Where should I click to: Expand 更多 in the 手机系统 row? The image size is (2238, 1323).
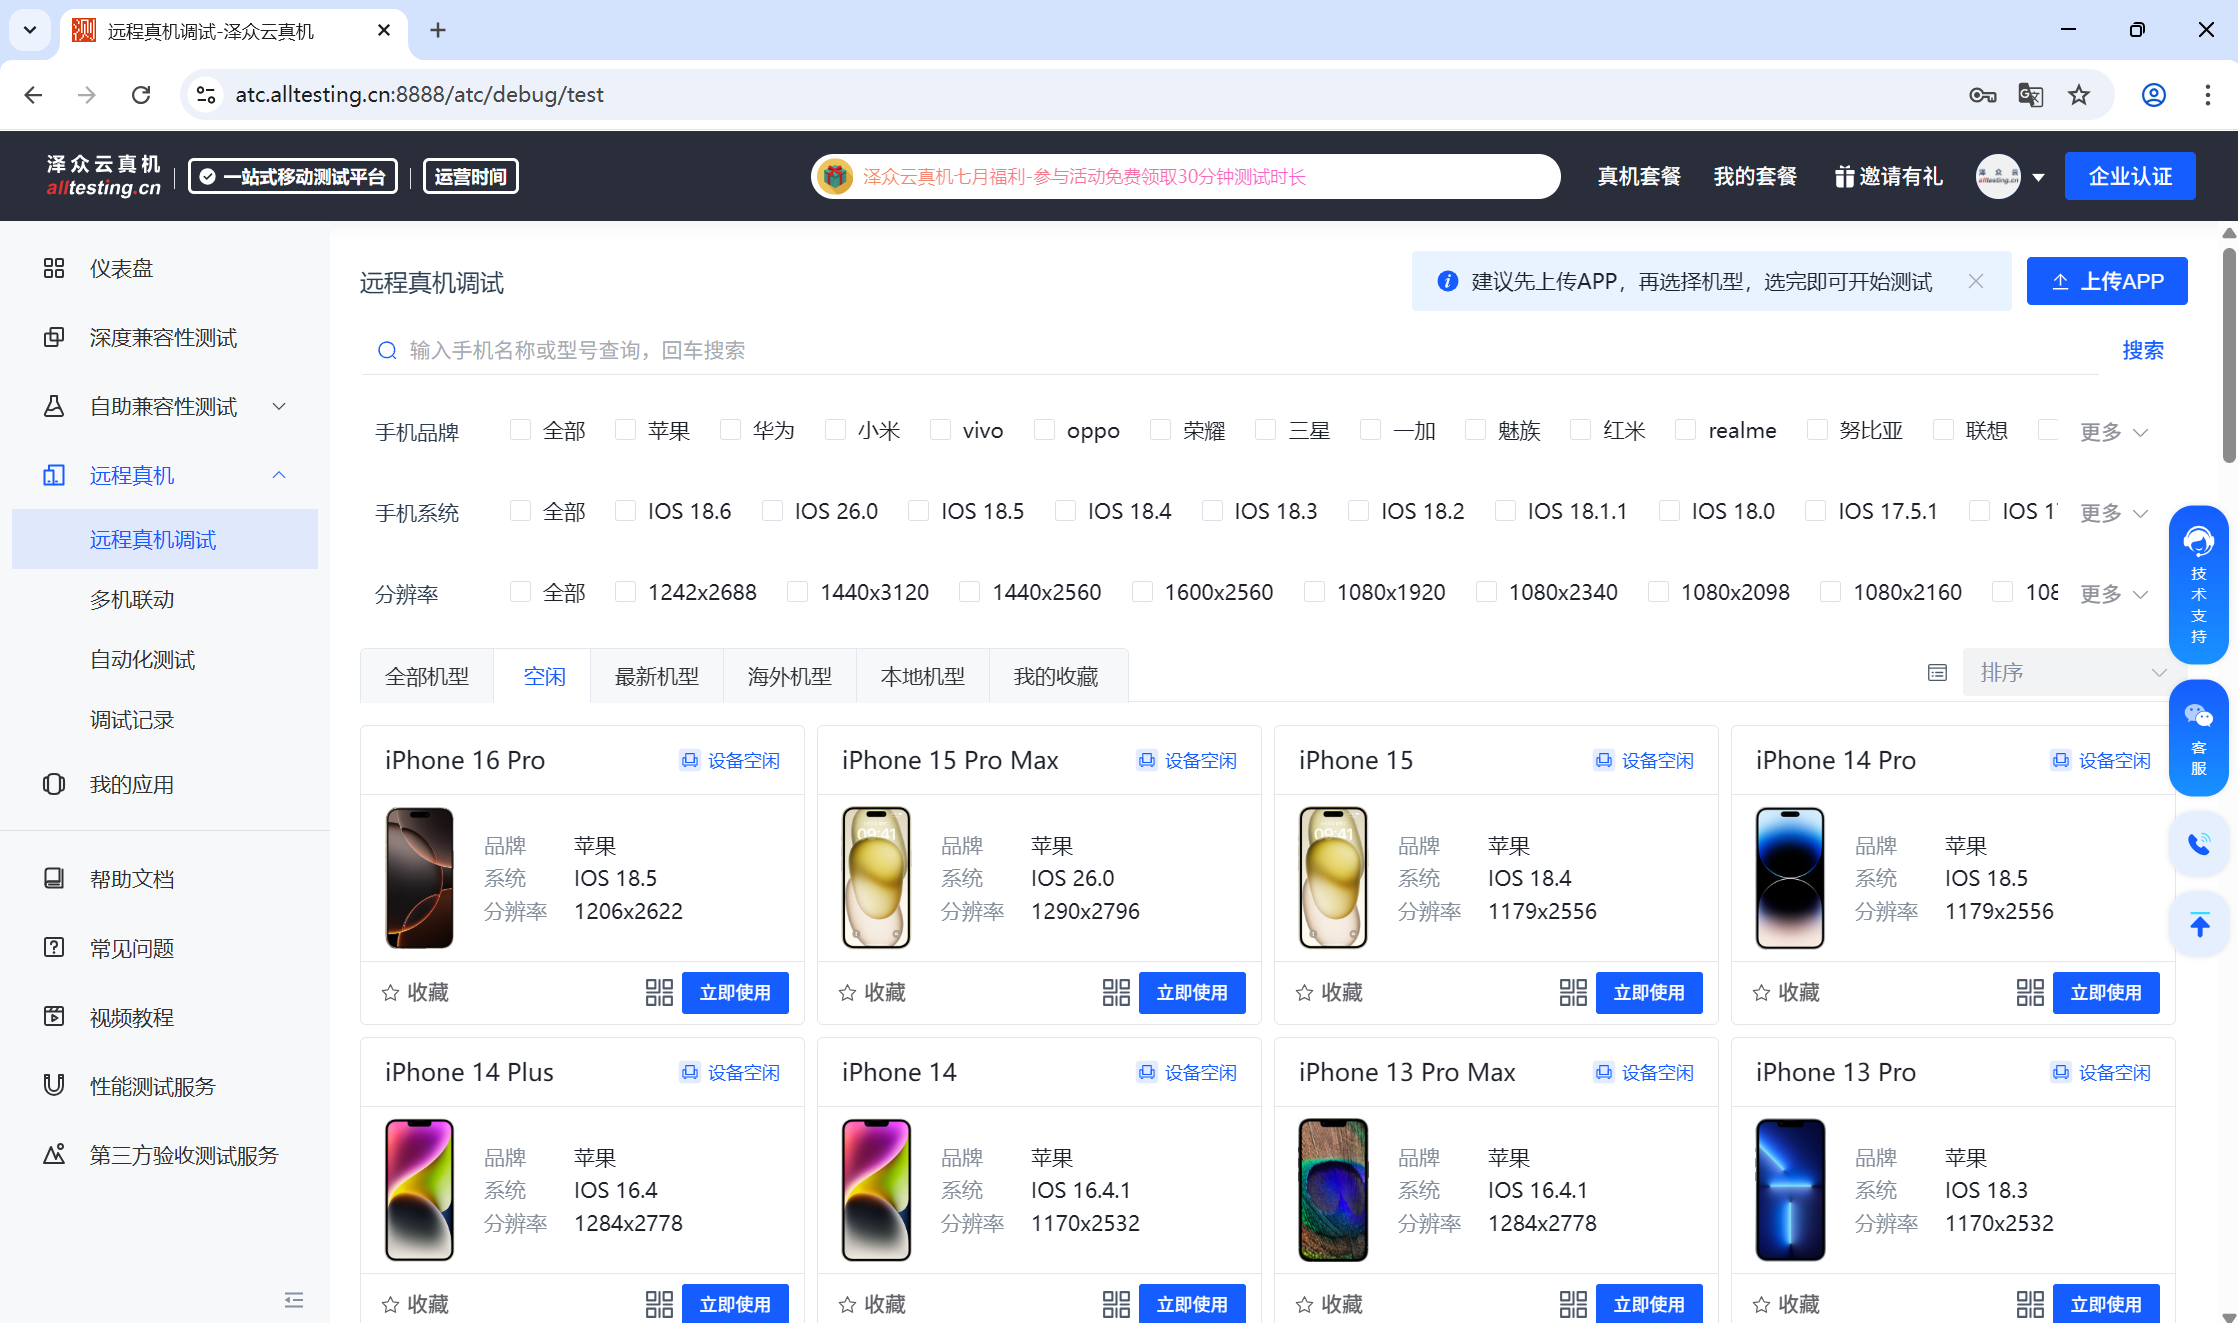[2114, 513]
